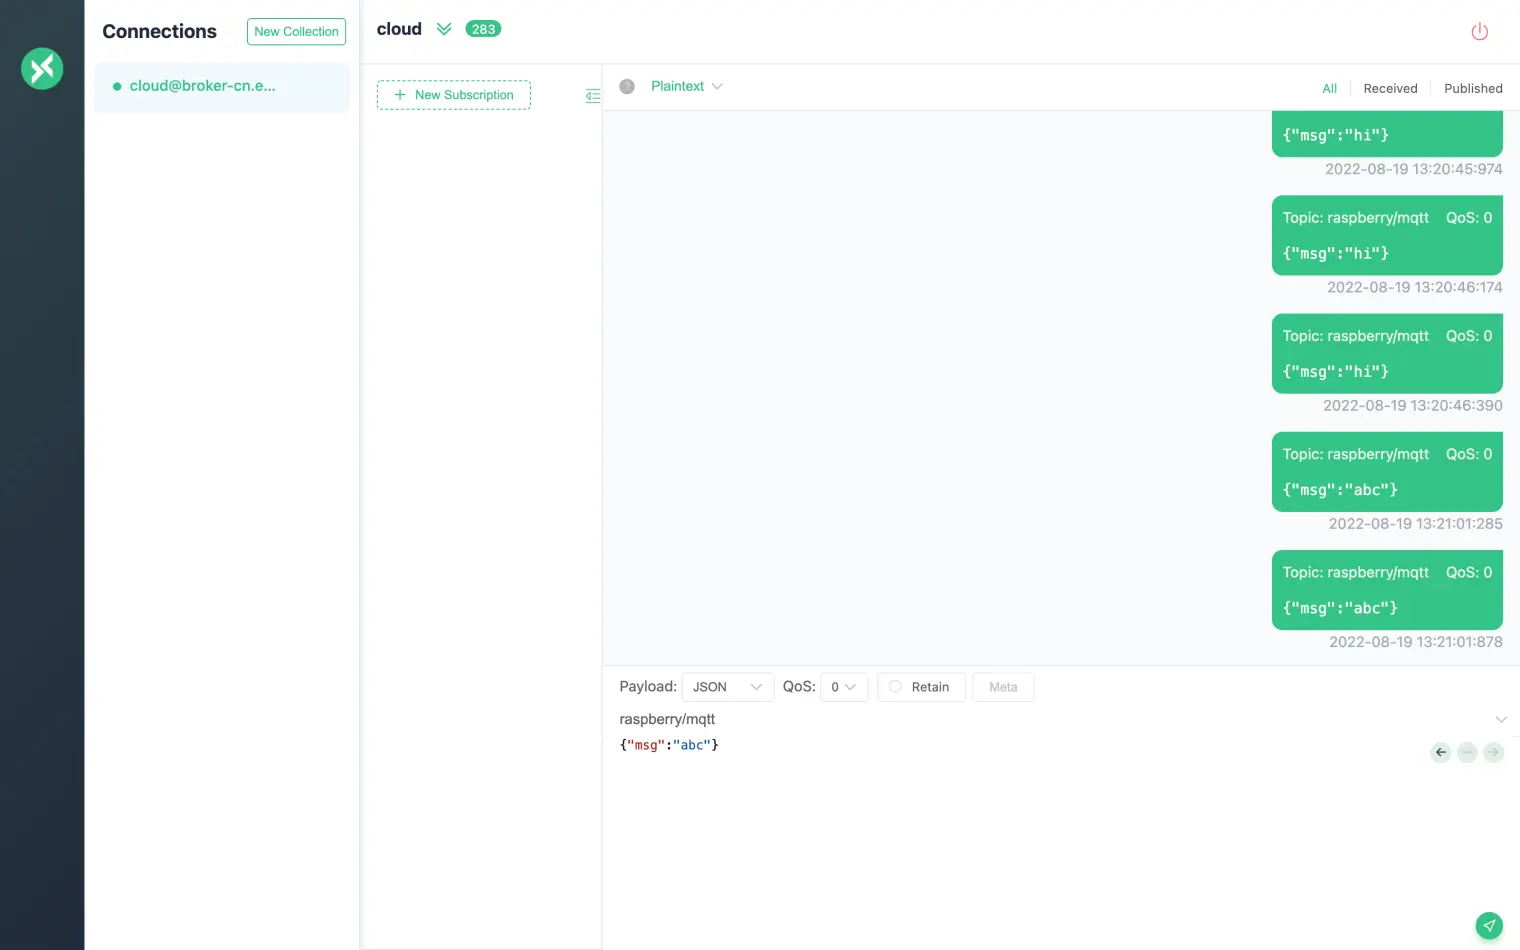Open the QoS level dropdown
This screenshot has width=1520, height=950.
(x=844, y=687)
